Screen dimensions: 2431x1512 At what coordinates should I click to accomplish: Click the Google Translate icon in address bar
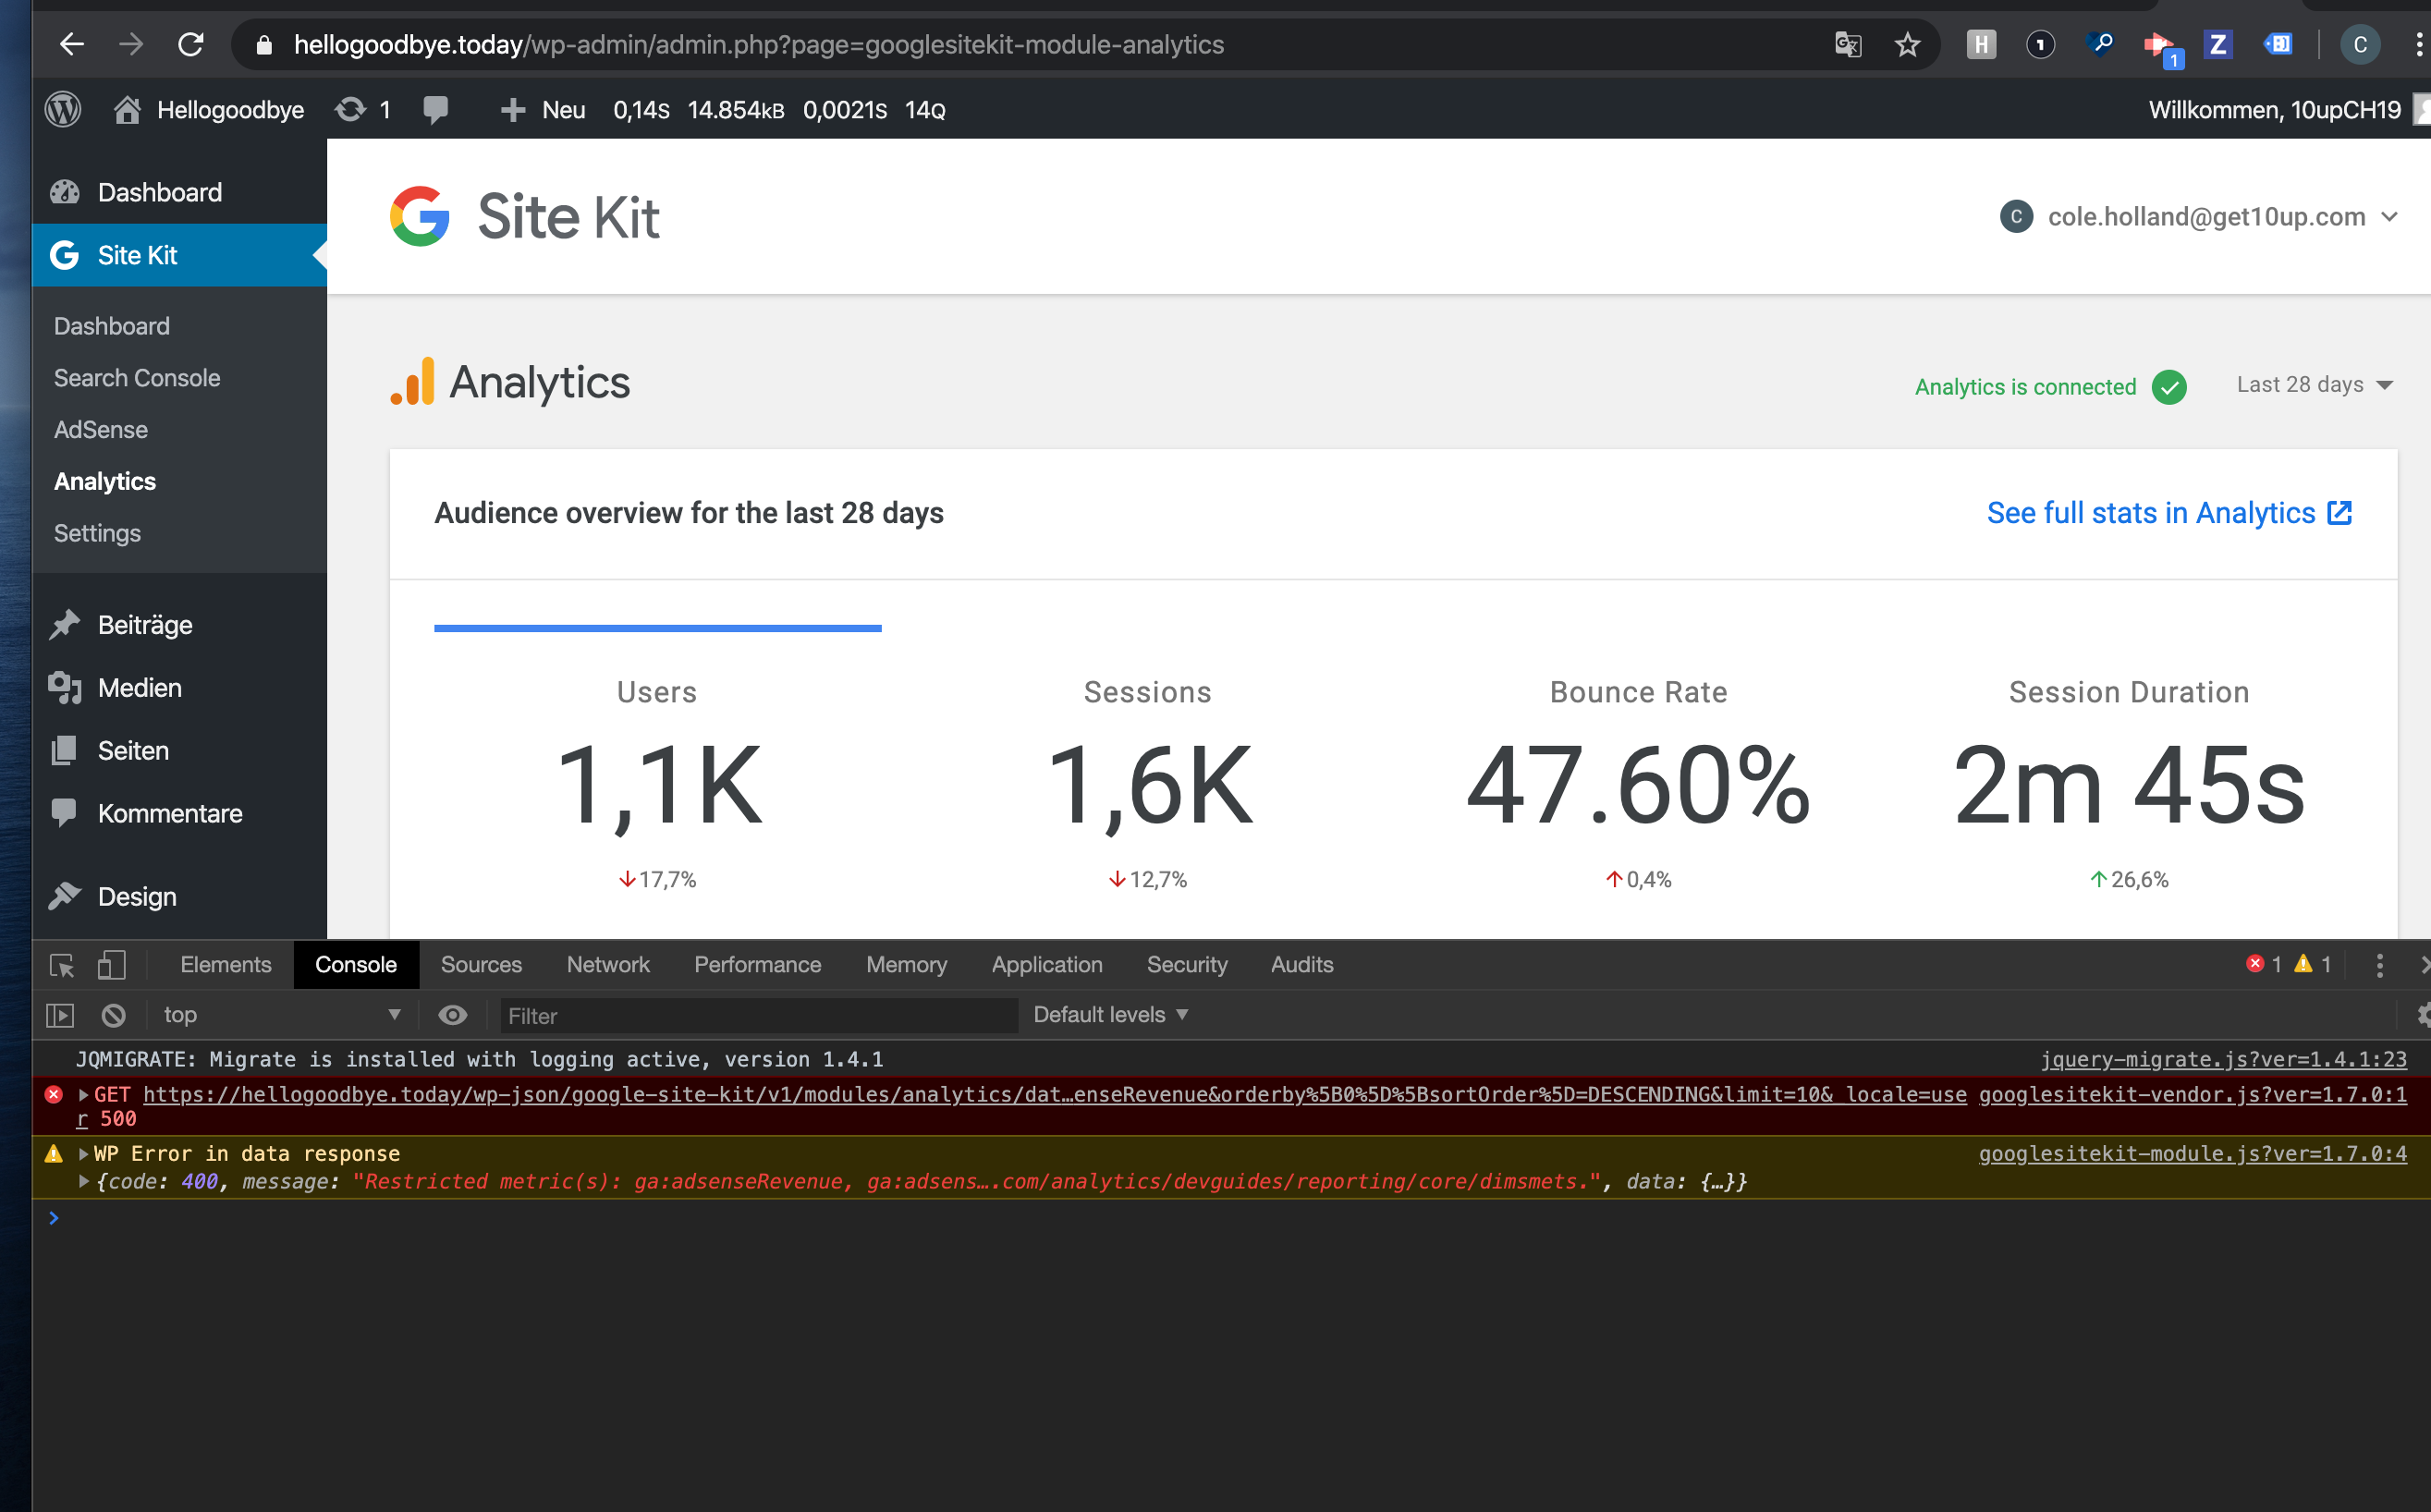tap(1847, 44)
